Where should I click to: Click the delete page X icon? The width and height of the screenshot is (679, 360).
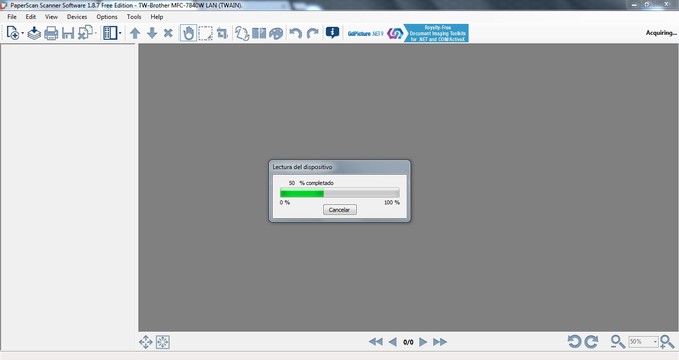click(x=168, y=33)
